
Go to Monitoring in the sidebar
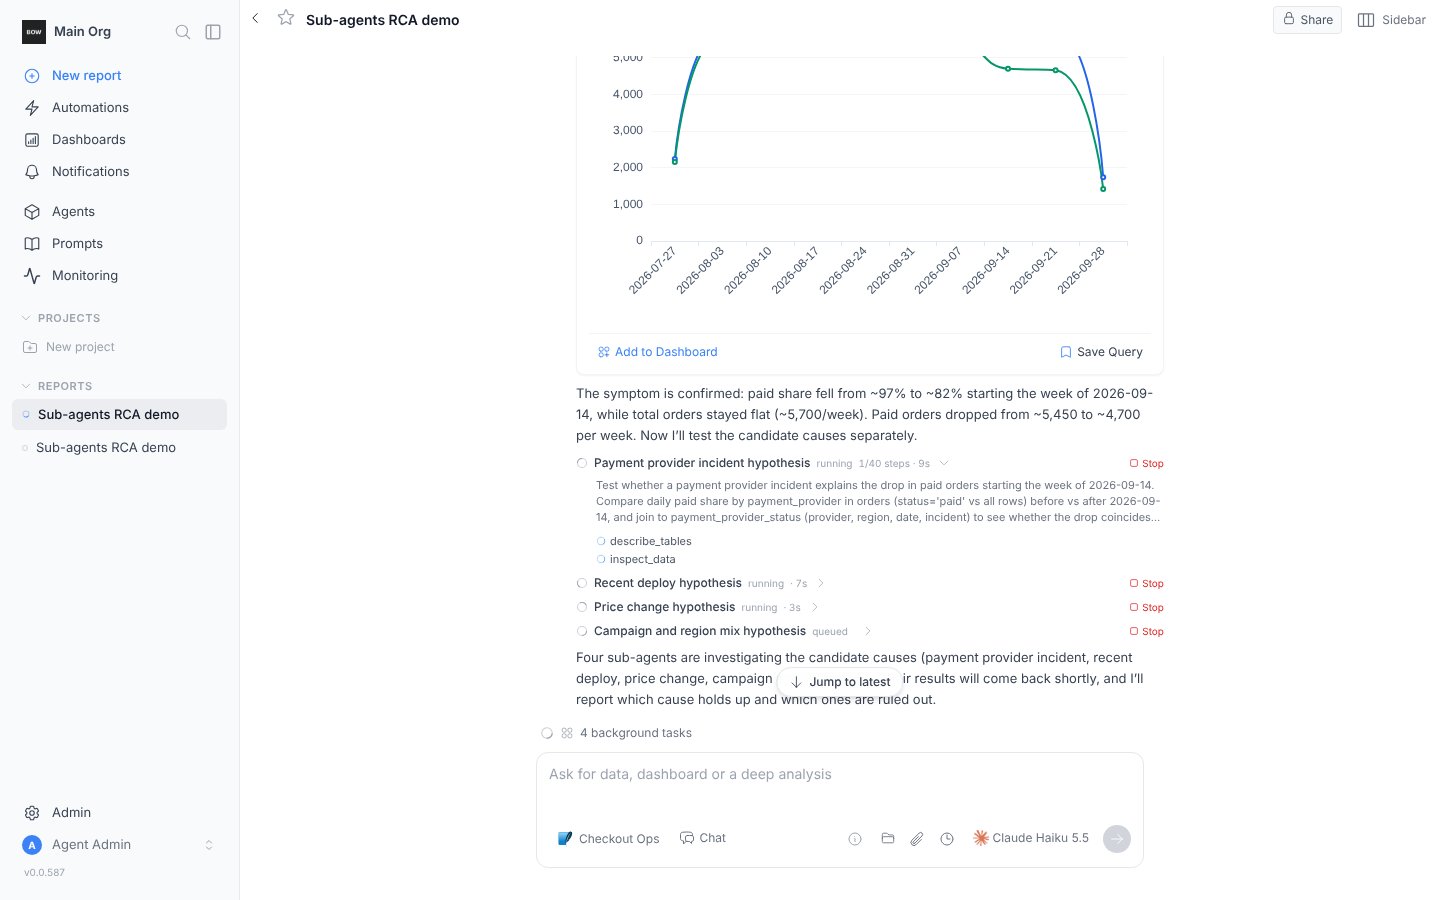coord(85,276)
